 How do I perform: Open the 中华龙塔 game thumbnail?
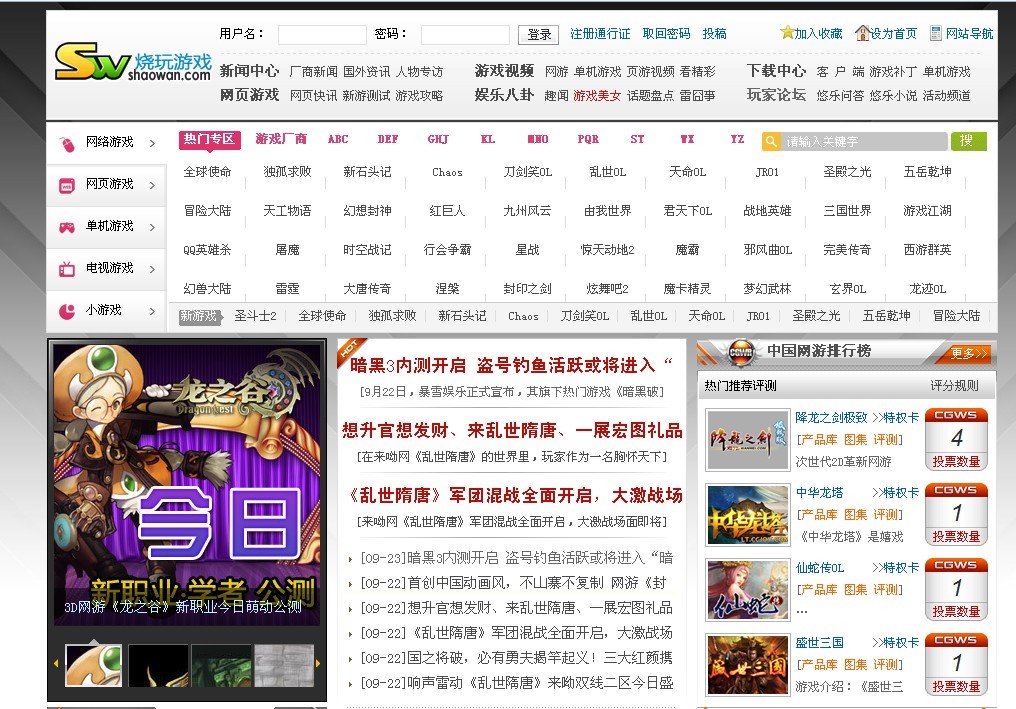click(748, 515)
